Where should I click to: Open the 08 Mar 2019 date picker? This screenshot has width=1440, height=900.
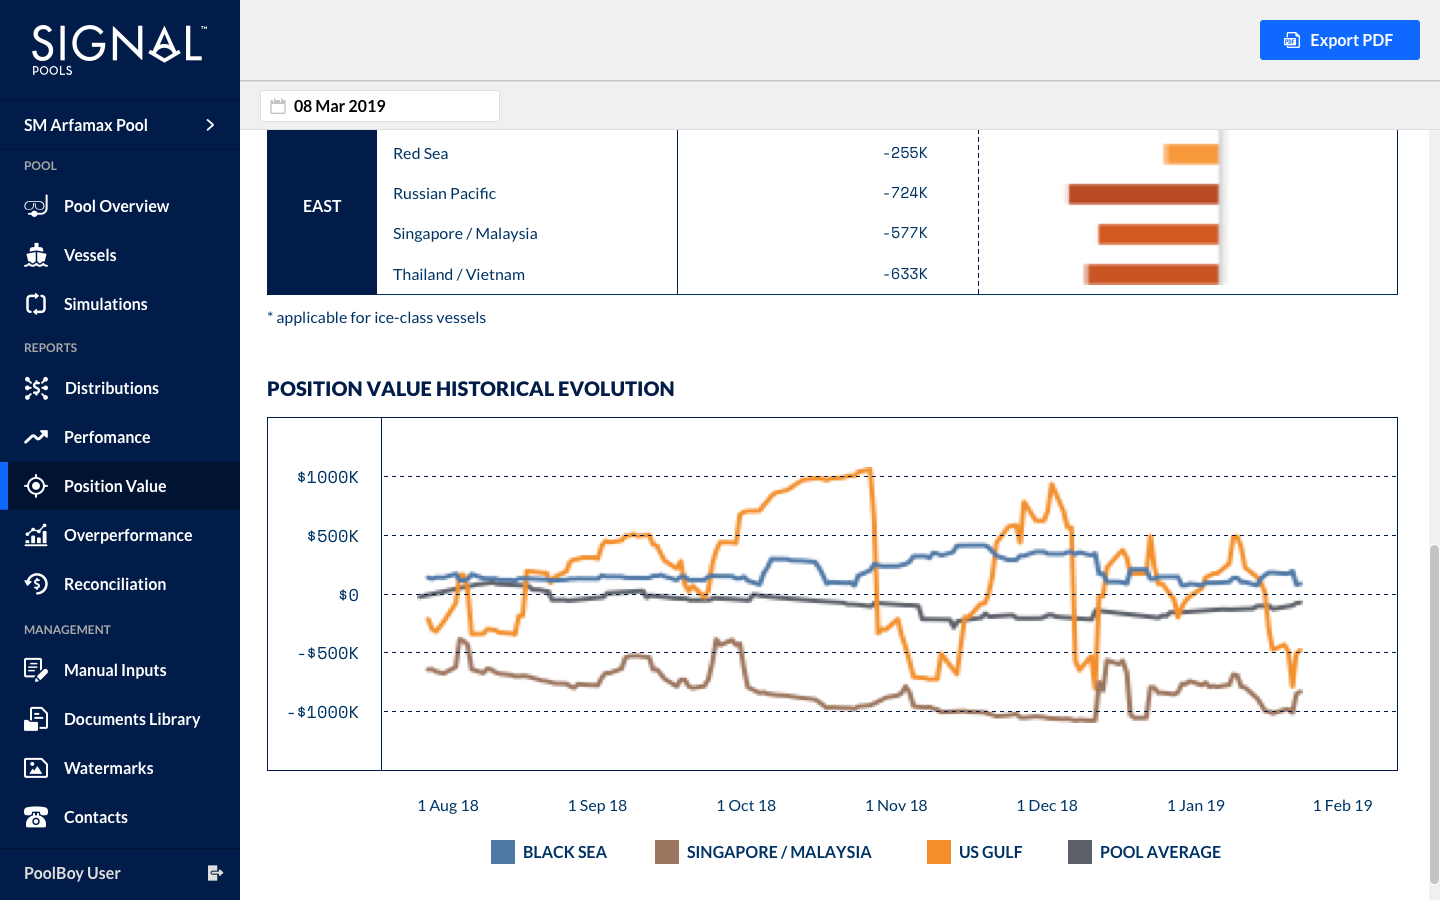(x=380, y=106)
